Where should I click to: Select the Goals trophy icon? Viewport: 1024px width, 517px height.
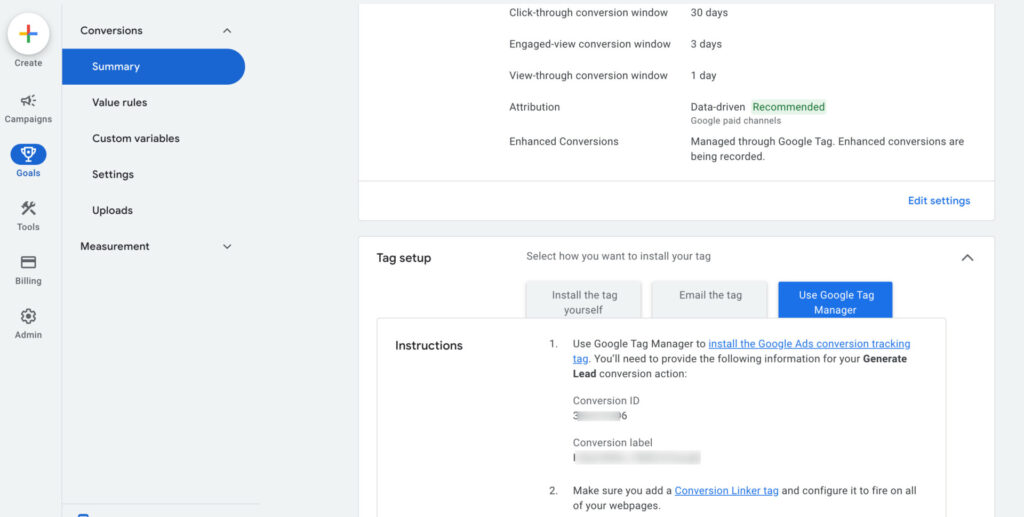pos(28,154)
